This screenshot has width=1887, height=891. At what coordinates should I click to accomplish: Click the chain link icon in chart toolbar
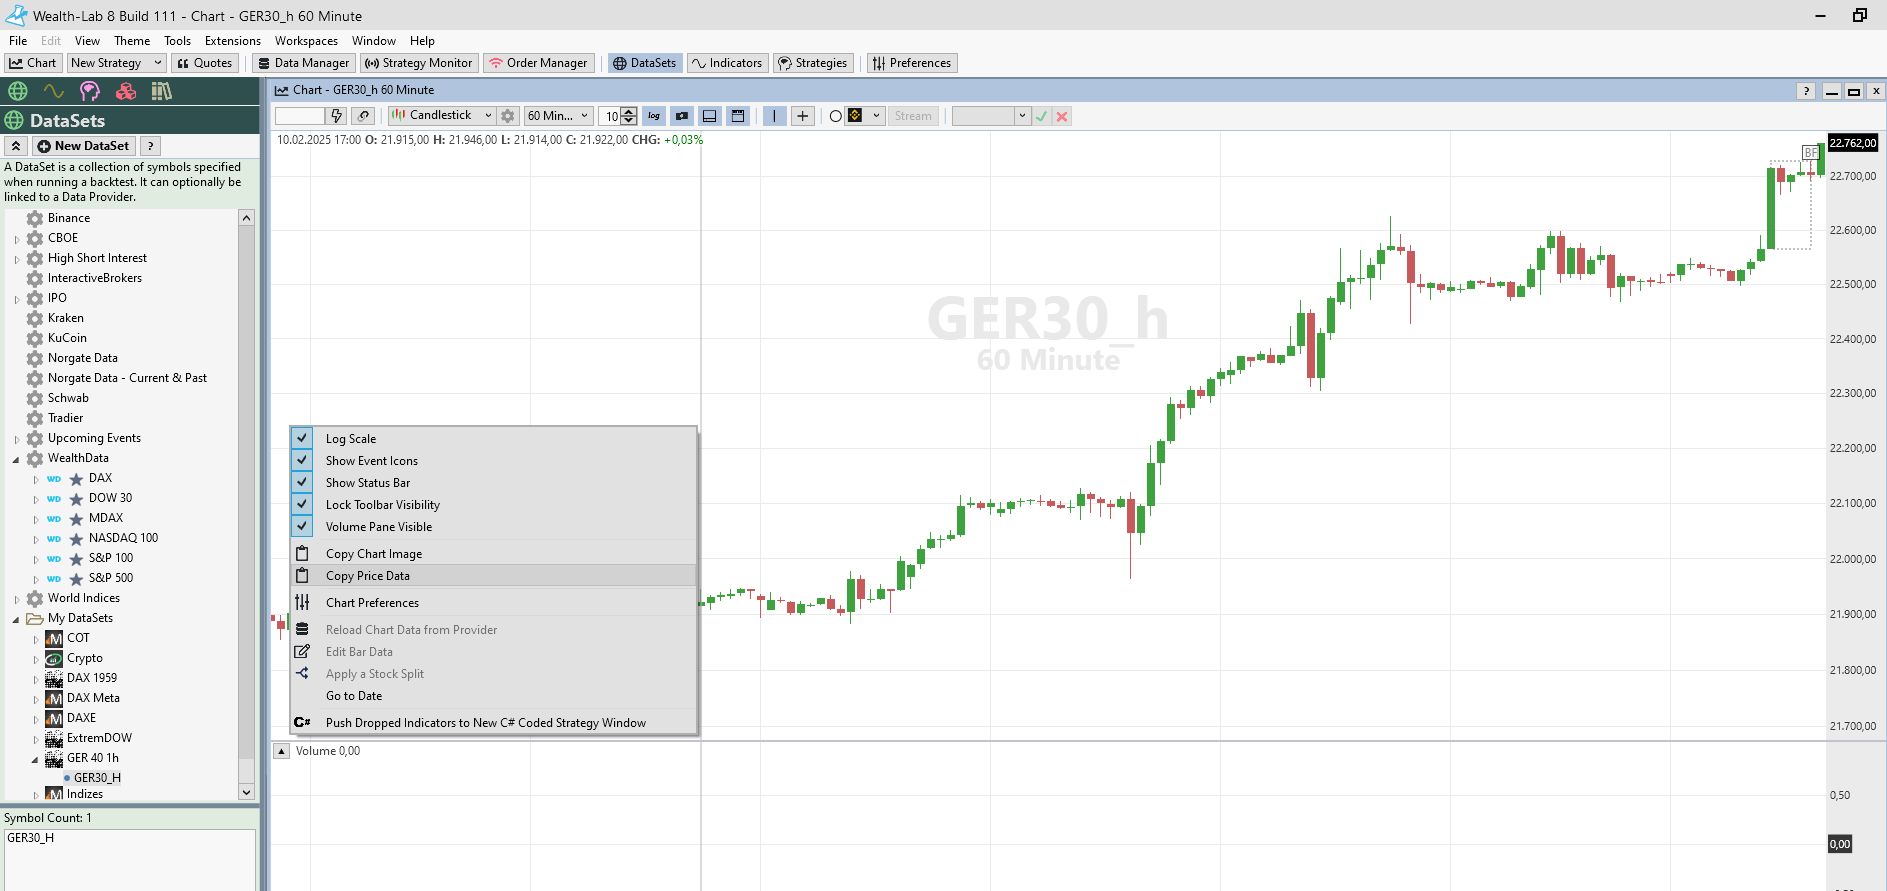(x=364, y=116)
